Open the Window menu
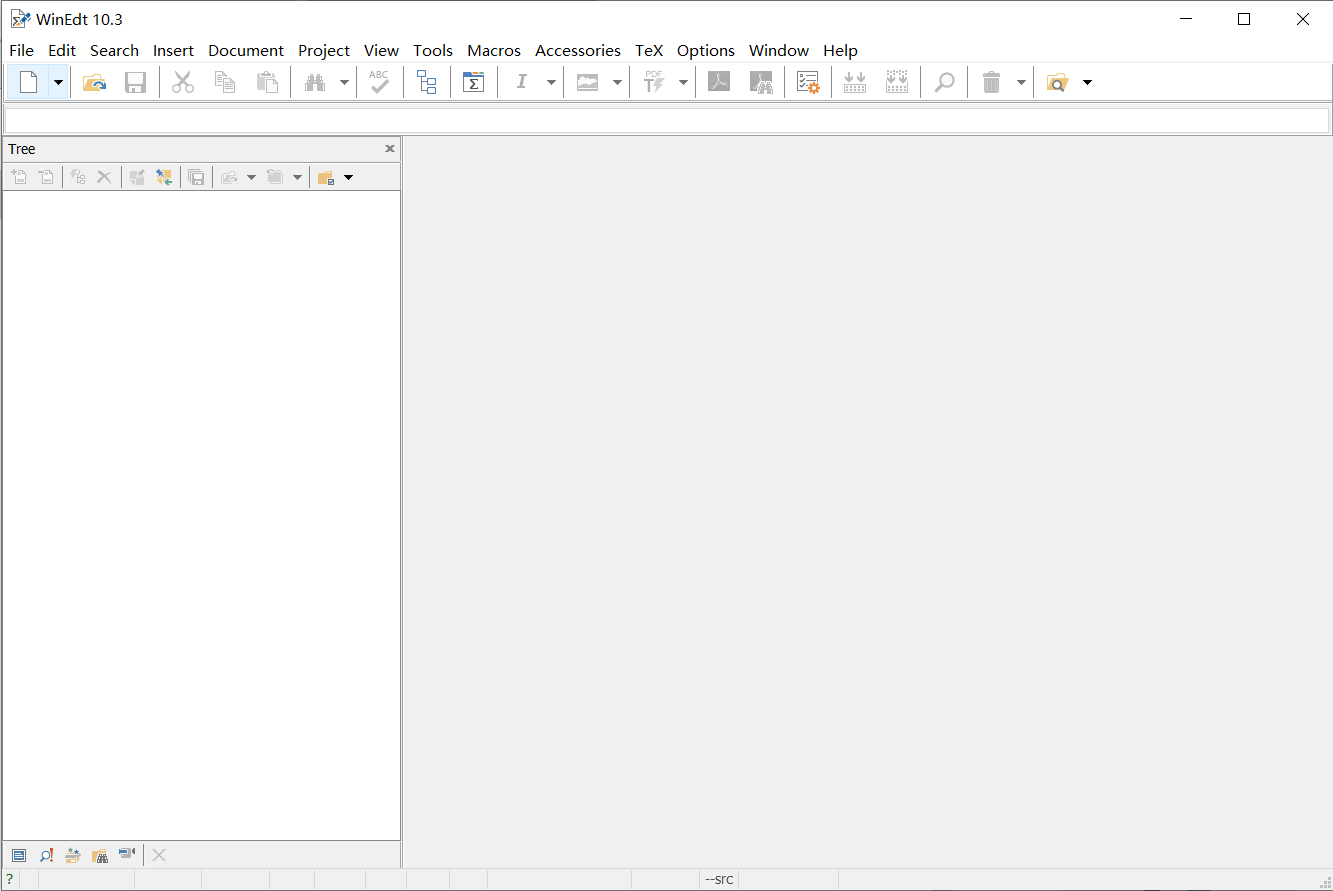This screenshot has width=1333, height=891. tap(779, 50)
